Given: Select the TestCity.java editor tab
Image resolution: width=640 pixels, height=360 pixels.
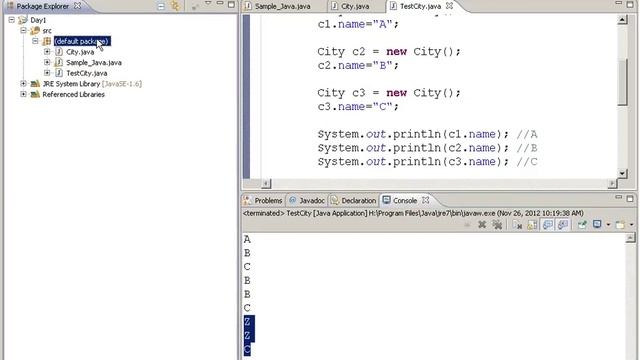Looking at the screenshot, I should 420,6.
